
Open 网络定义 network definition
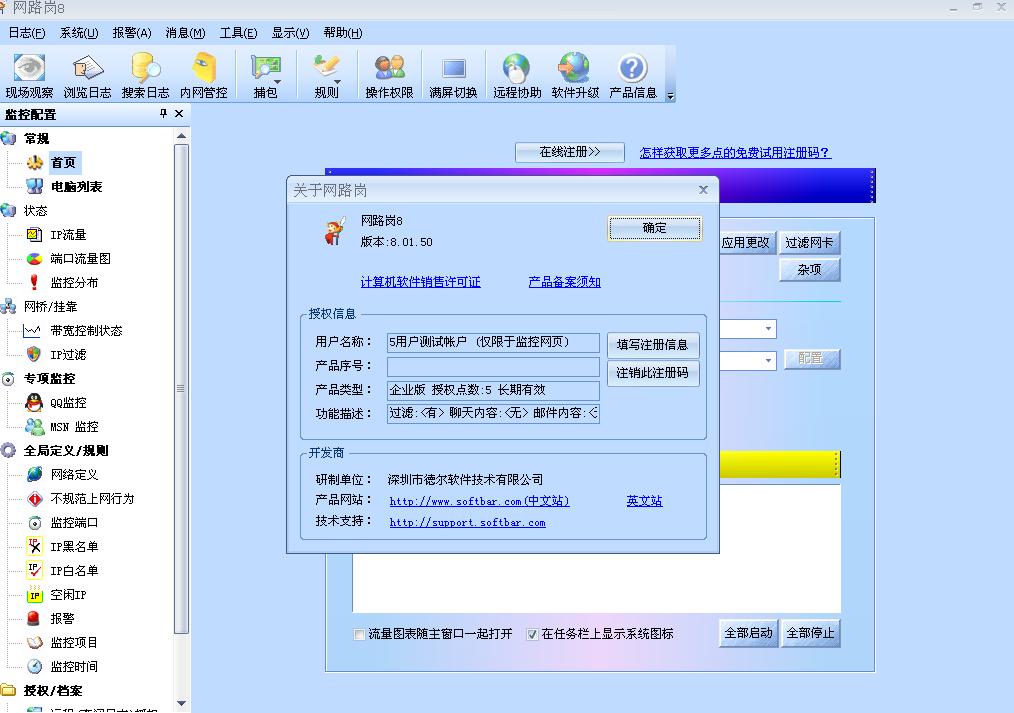coord(74,474)
